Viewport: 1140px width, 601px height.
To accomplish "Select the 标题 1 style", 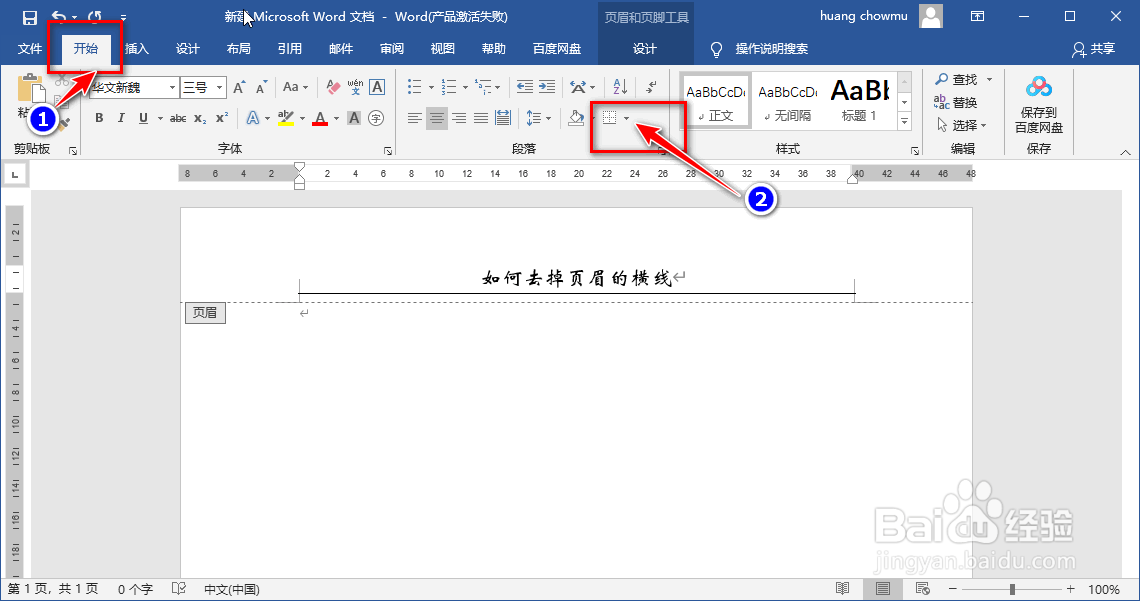I will (859, 101).
